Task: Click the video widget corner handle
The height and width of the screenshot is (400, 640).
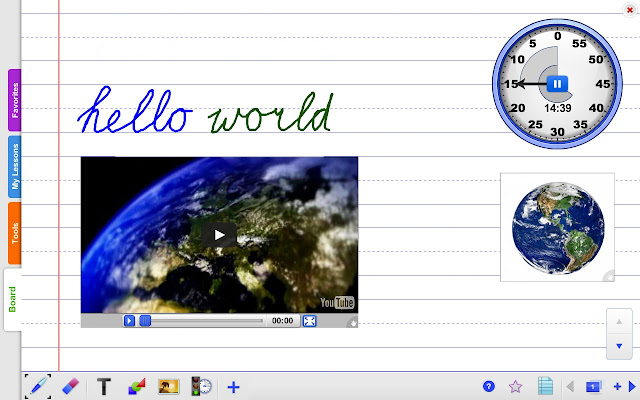Action: pos(353,323)
